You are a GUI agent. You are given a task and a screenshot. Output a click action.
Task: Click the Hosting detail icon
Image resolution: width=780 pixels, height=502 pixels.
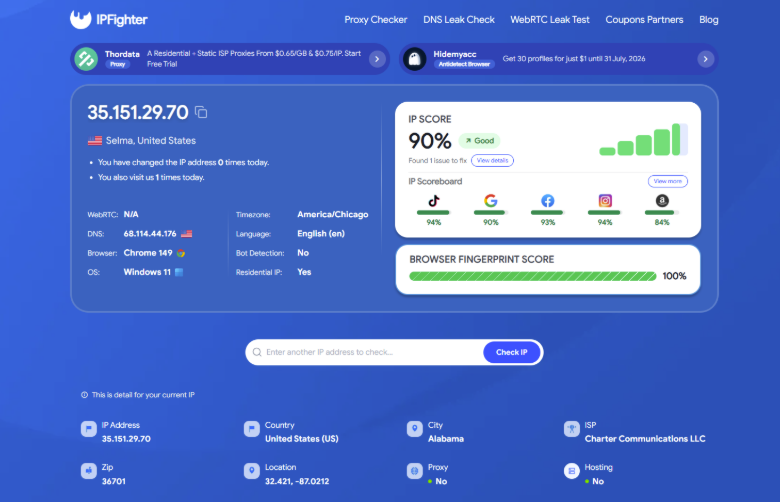[x=572, y=471]
